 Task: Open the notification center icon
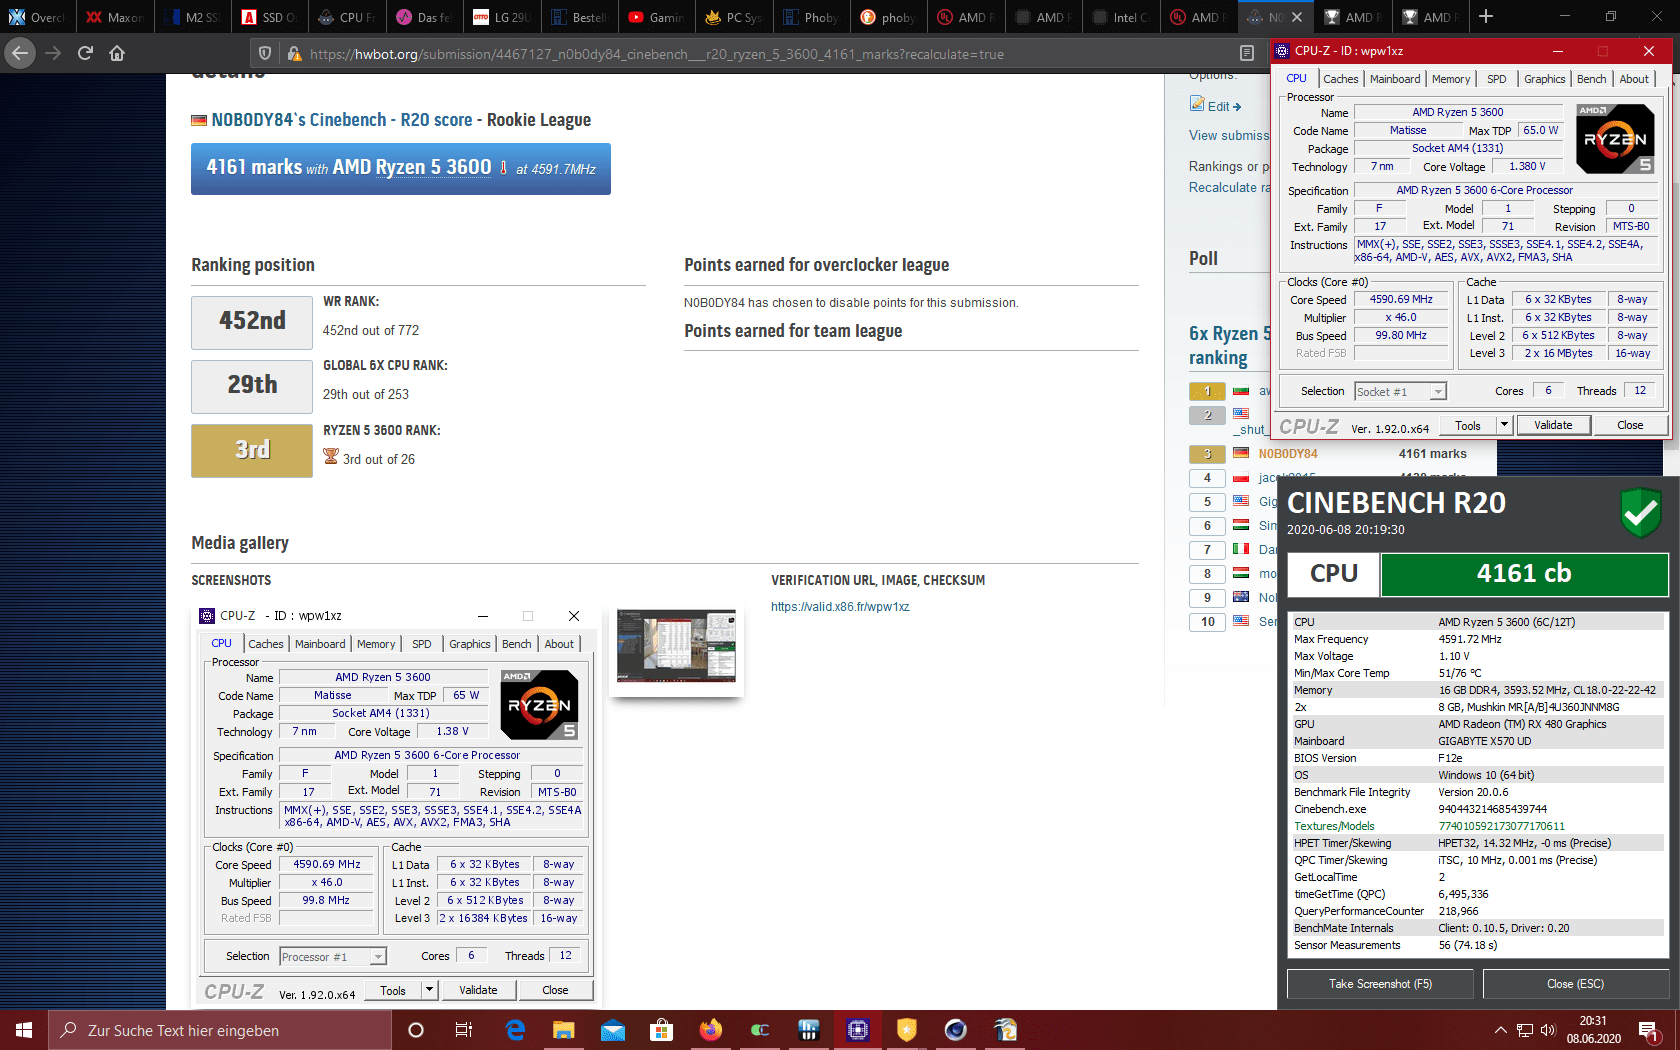(1648, 1030)
